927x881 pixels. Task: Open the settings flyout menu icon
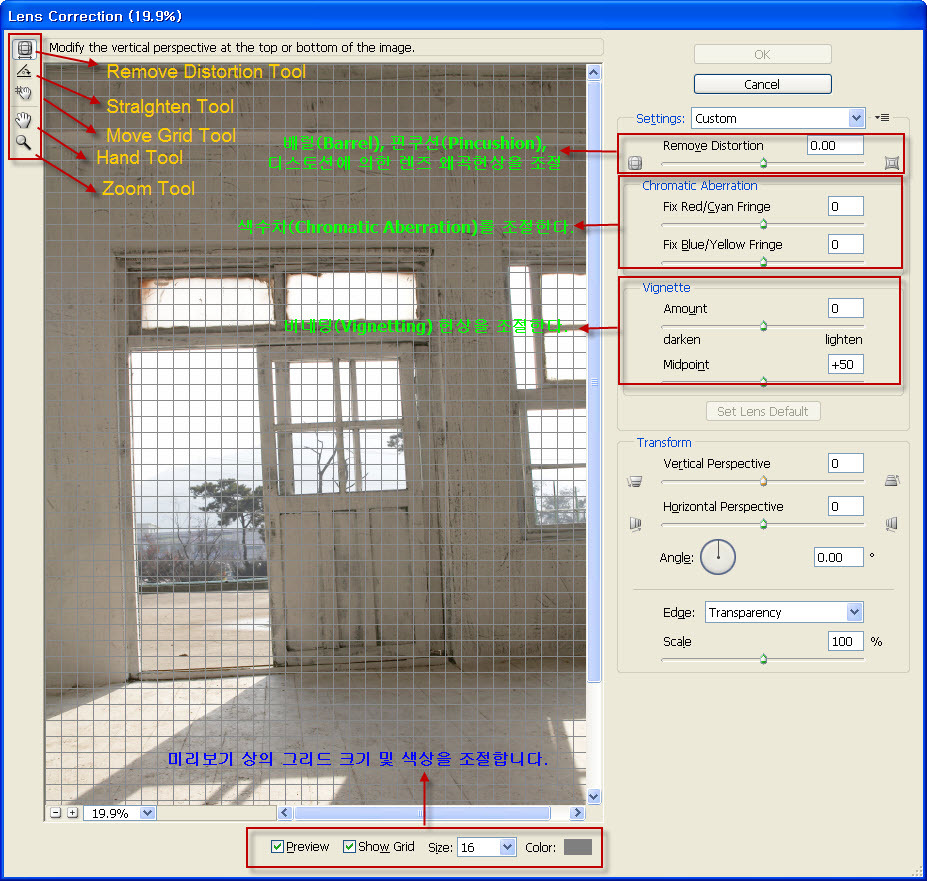pos(882,118)
